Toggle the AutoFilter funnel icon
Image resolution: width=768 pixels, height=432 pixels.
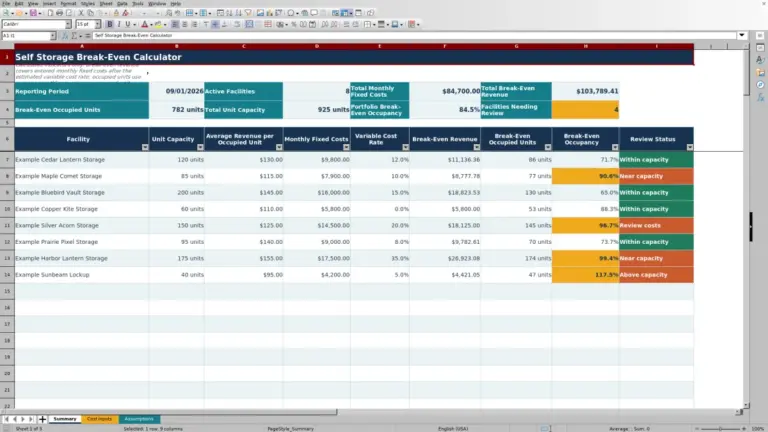click(x=248, y=13)
